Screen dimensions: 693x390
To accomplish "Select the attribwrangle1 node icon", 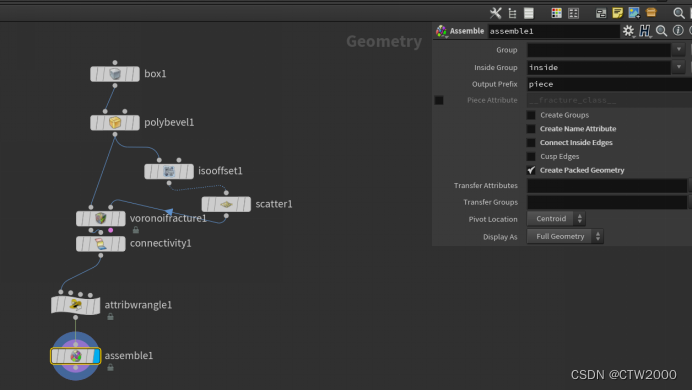I will [76, 305].
